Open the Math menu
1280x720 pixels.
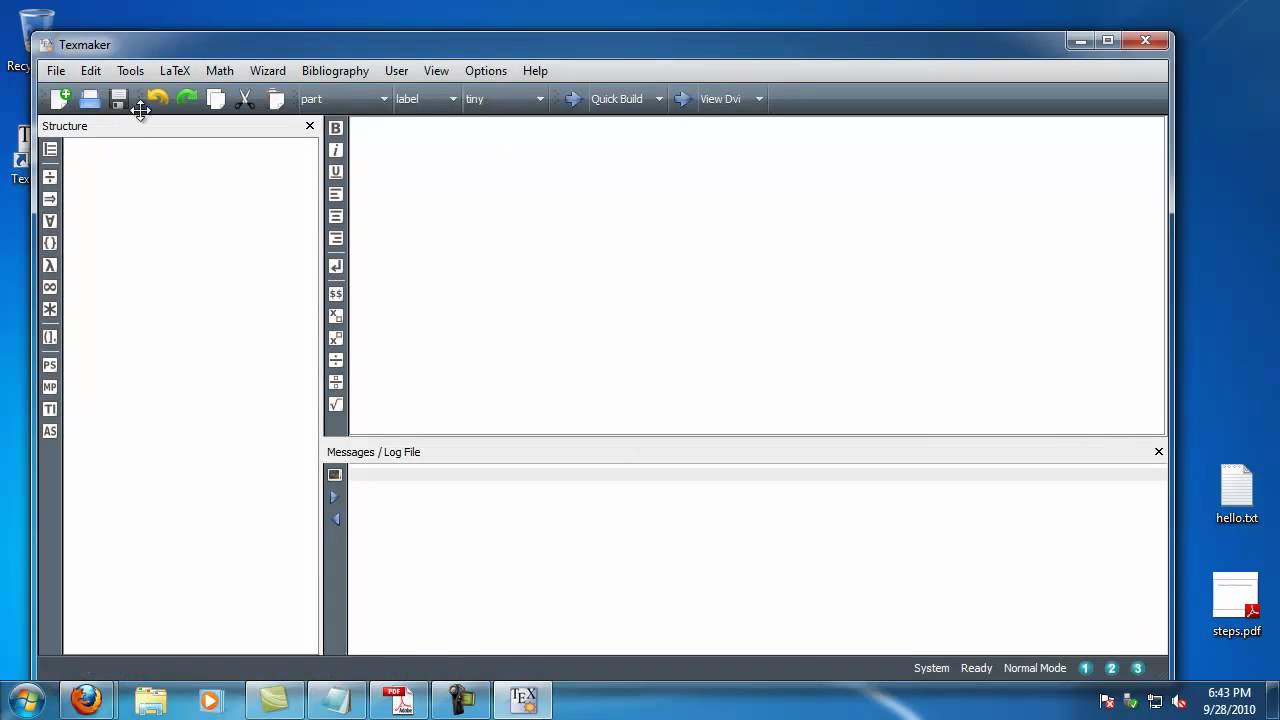[x=220, y=71]
